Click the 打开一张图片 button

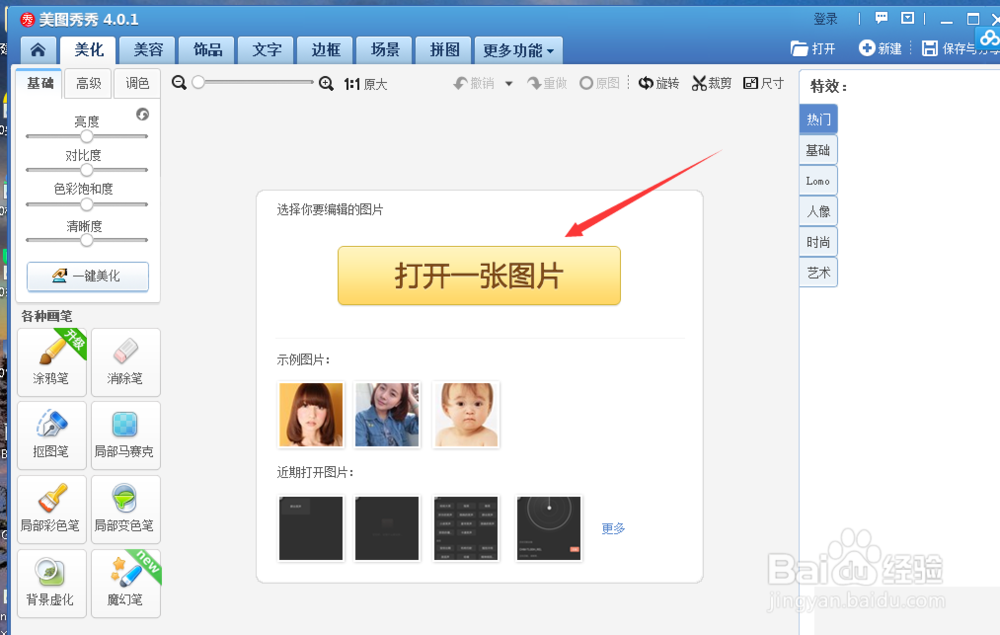coord(478,275)
